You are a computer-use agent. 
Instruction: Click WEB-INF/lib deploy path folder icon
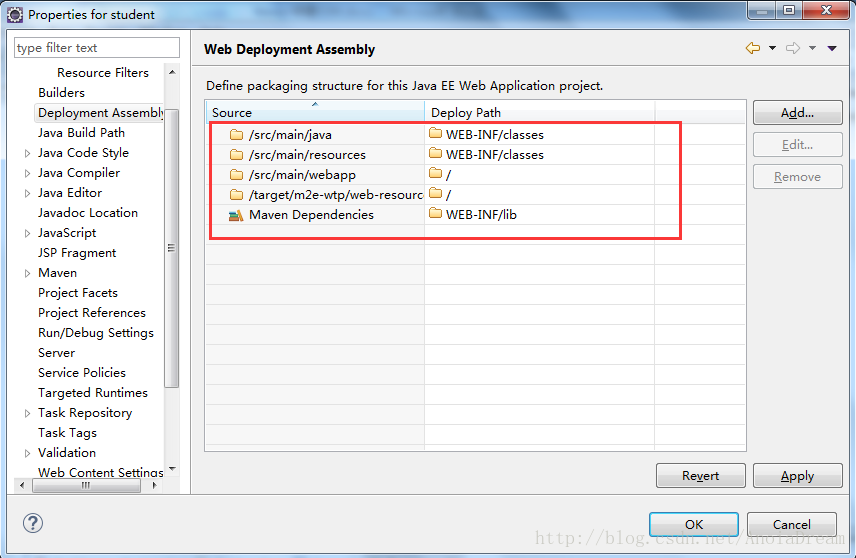point(435,213)
